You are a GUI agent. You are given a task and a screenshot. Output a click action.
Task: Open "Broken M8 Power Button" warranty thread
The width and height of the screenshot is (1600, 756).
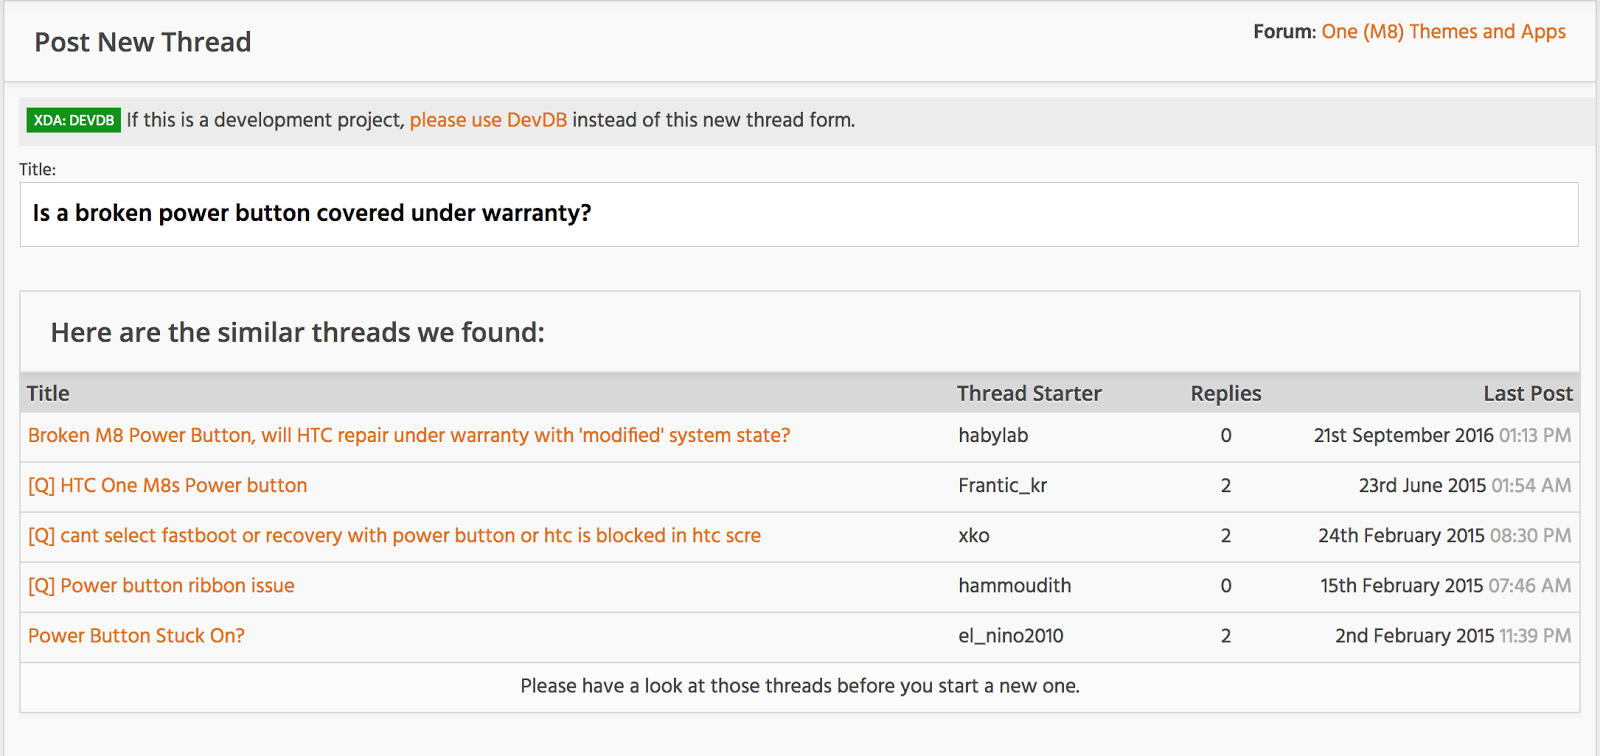point(409,436)
